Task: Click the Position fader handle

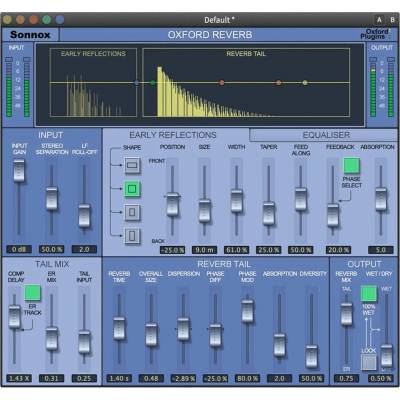Action: click(172, 204)
